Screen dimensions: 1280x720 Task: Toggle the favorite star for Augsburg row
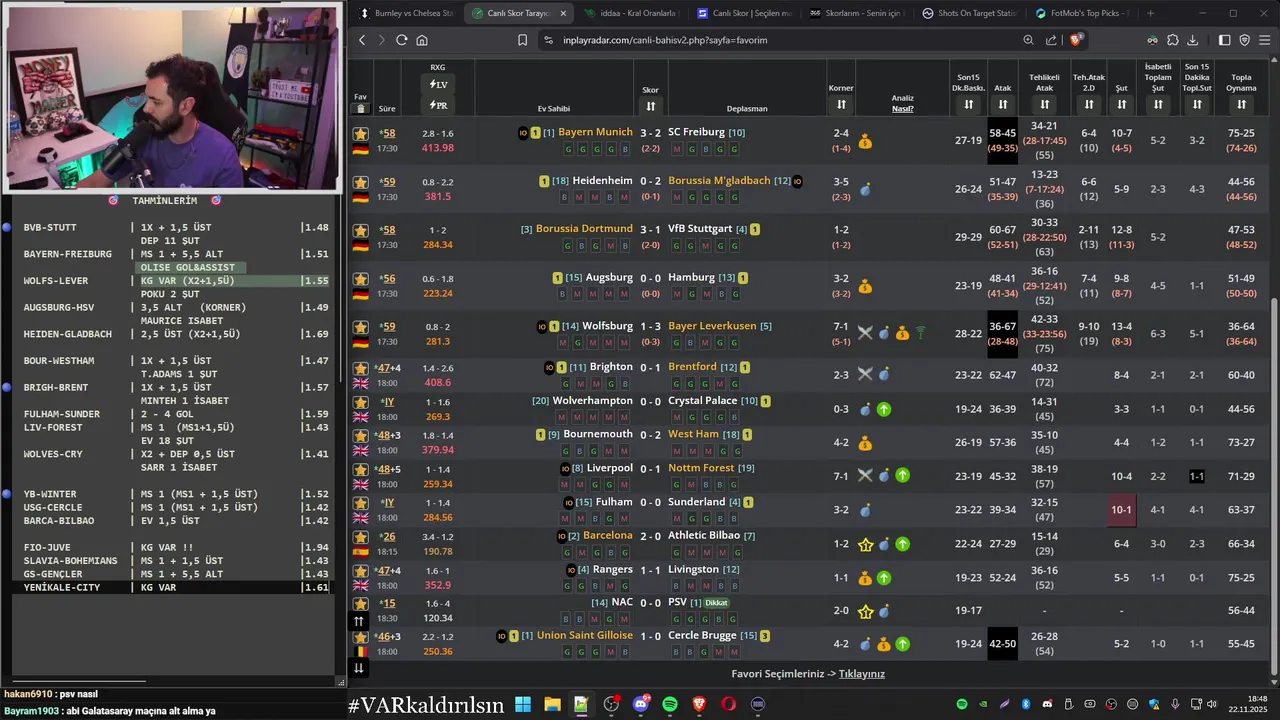[361, 279]
